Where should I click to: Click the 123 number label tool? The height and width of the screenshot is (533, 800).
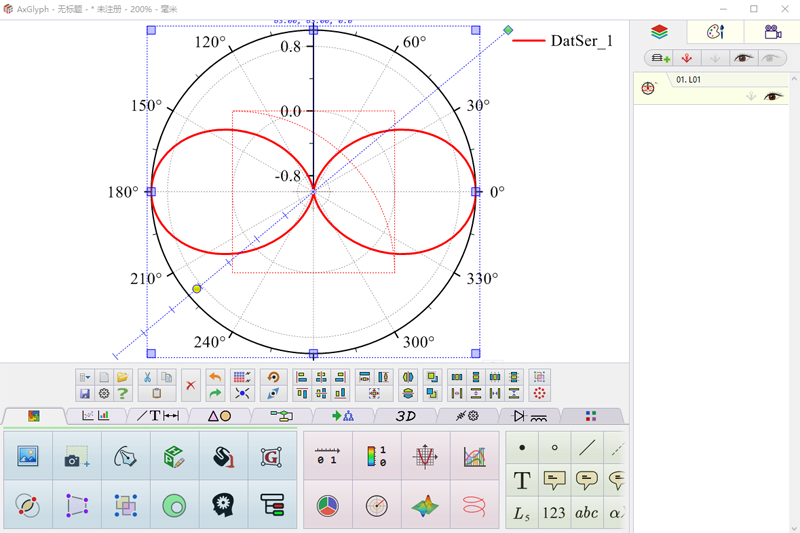click(554, 513)
